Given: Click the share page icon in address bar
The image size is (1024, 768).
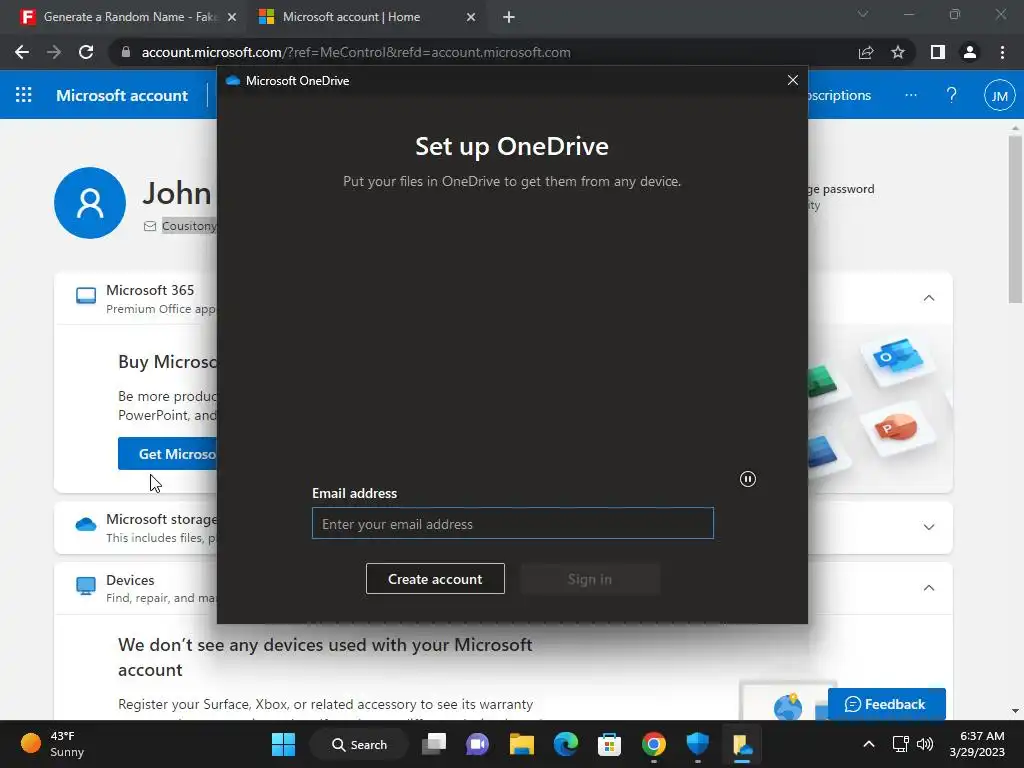Looking at the screenshot, I should coord(866,52).
